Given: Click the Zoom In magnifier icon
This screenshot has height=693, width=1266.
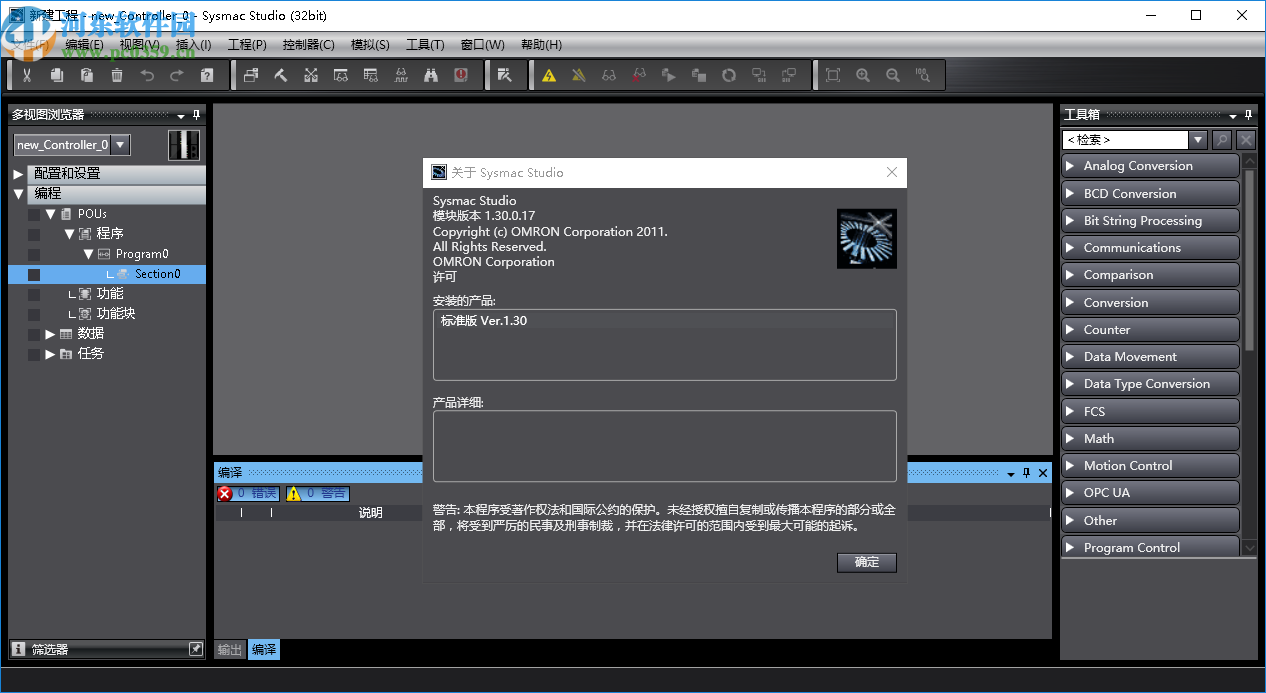Looking at the screenshot, I should click(863, 75).
